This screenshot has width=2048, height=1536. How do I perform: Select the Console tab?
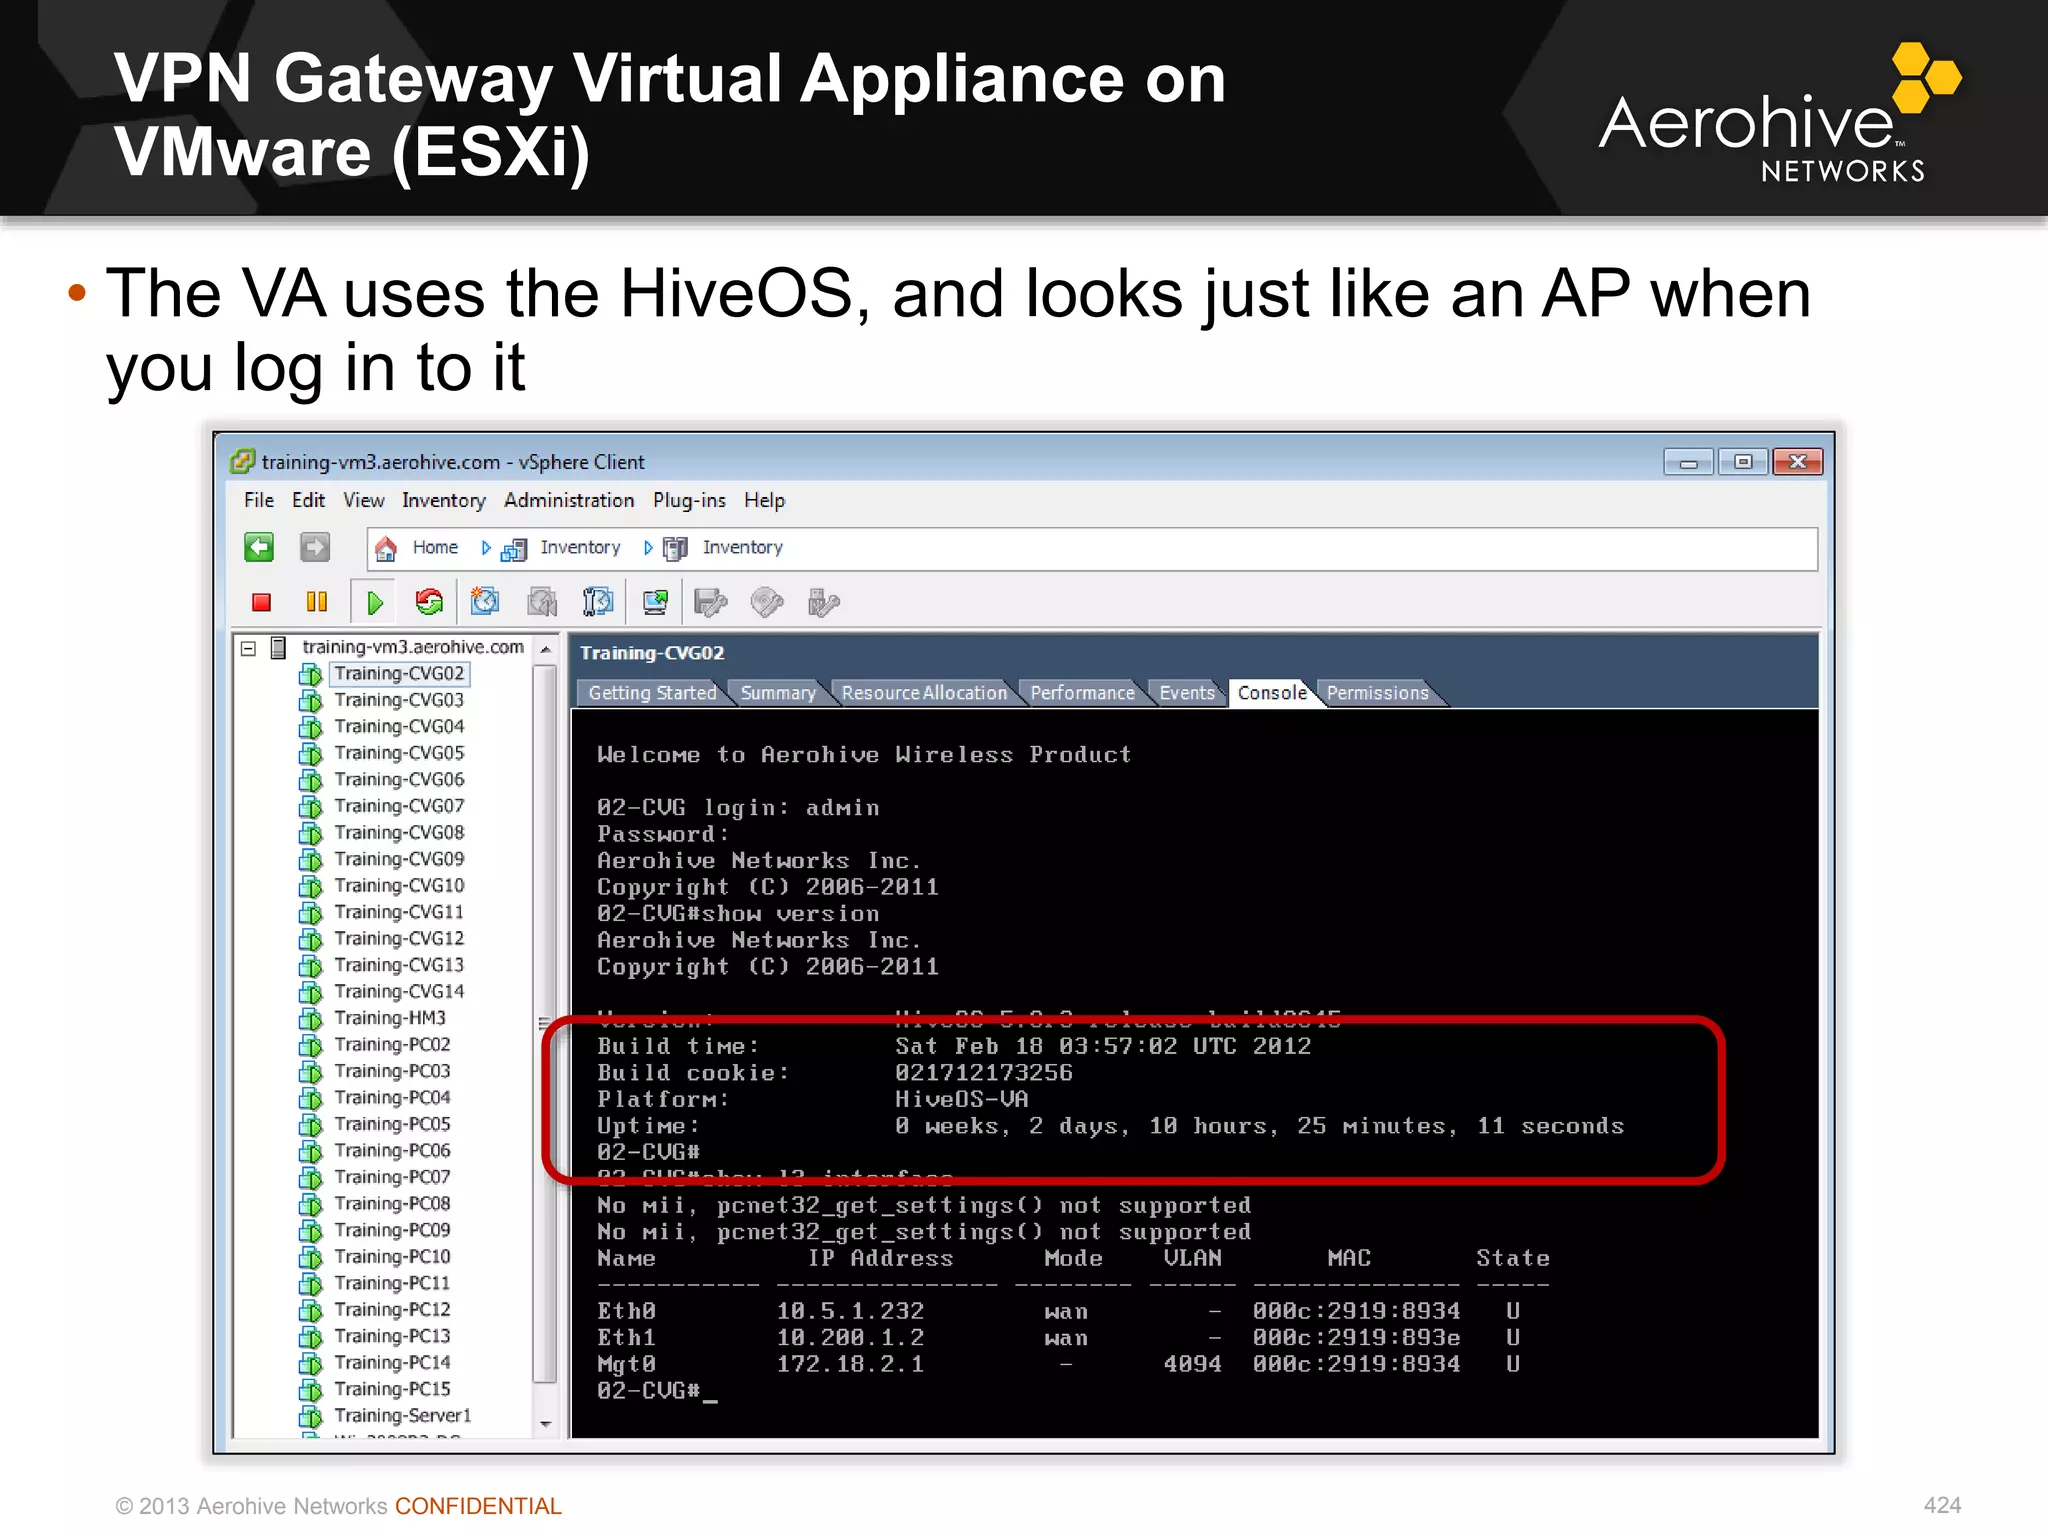point(1272,693)
